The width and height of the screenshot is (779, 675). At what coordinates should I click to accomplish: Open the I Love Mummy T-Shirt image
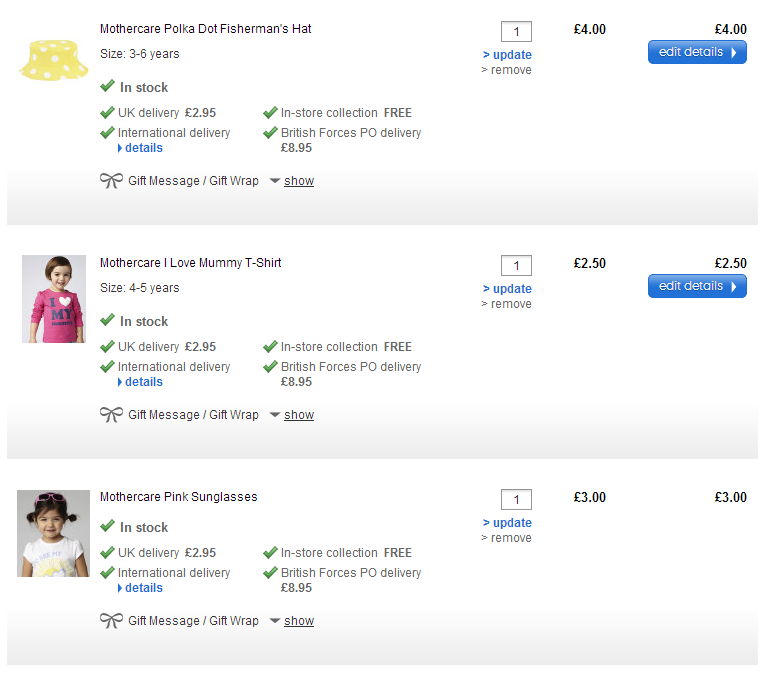pos(54,299)
